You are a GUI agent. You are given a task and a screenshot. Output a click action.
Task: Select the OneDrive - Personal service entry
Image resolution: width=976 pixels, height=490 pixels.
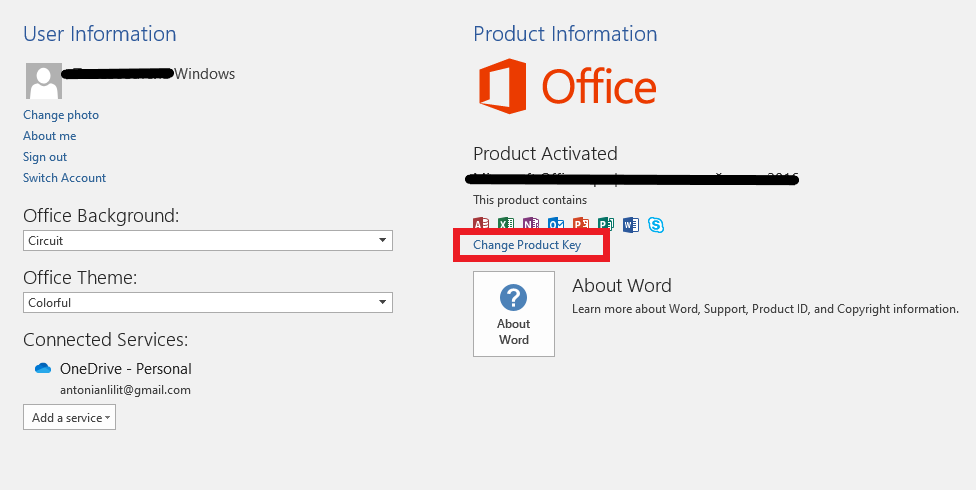click(x=126, y=369)
